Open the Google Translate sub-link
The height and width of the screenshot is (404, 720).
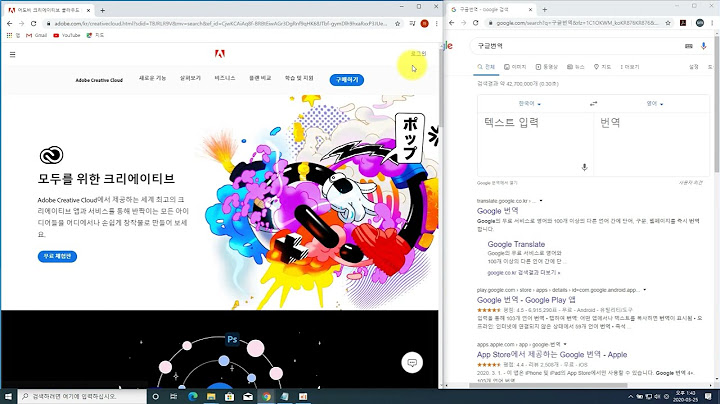[x=516, y=244]
